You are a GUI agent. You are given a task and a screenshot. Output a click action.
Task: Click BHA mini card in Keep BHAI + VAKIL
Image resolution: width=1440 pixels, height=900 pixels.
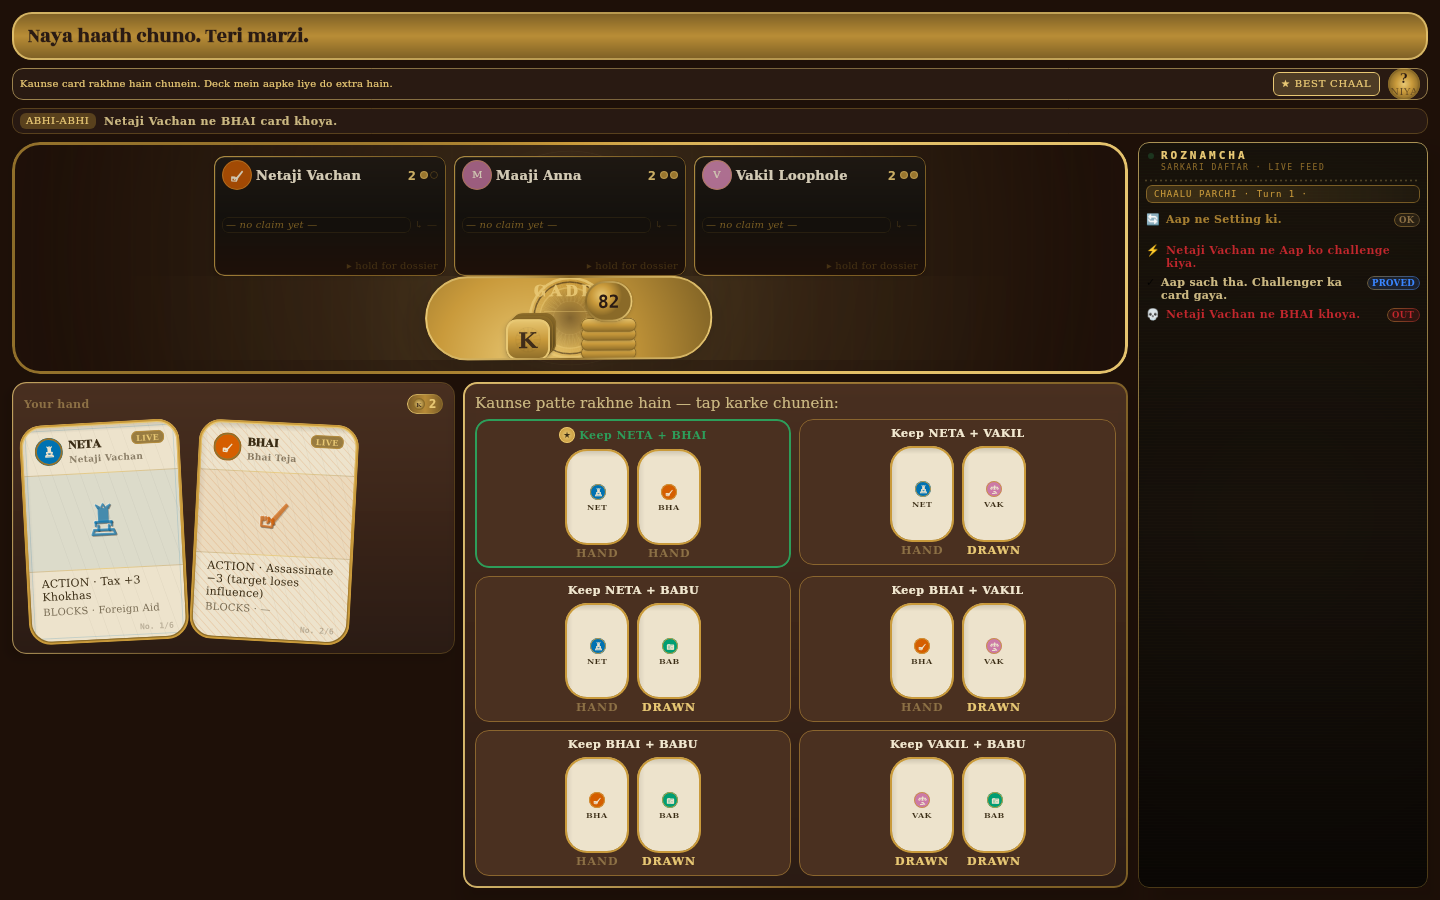pos(922,651)
